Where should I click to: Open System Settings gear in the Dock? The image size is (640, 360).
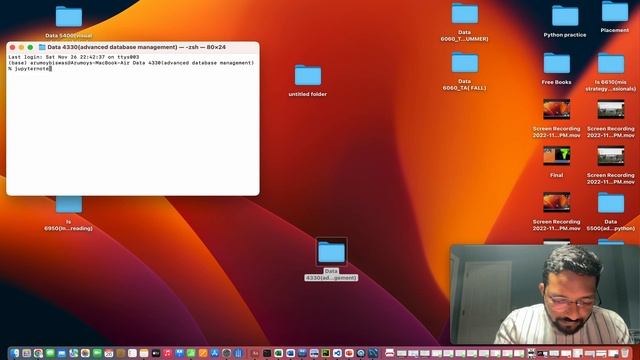(x=227, y=353)
